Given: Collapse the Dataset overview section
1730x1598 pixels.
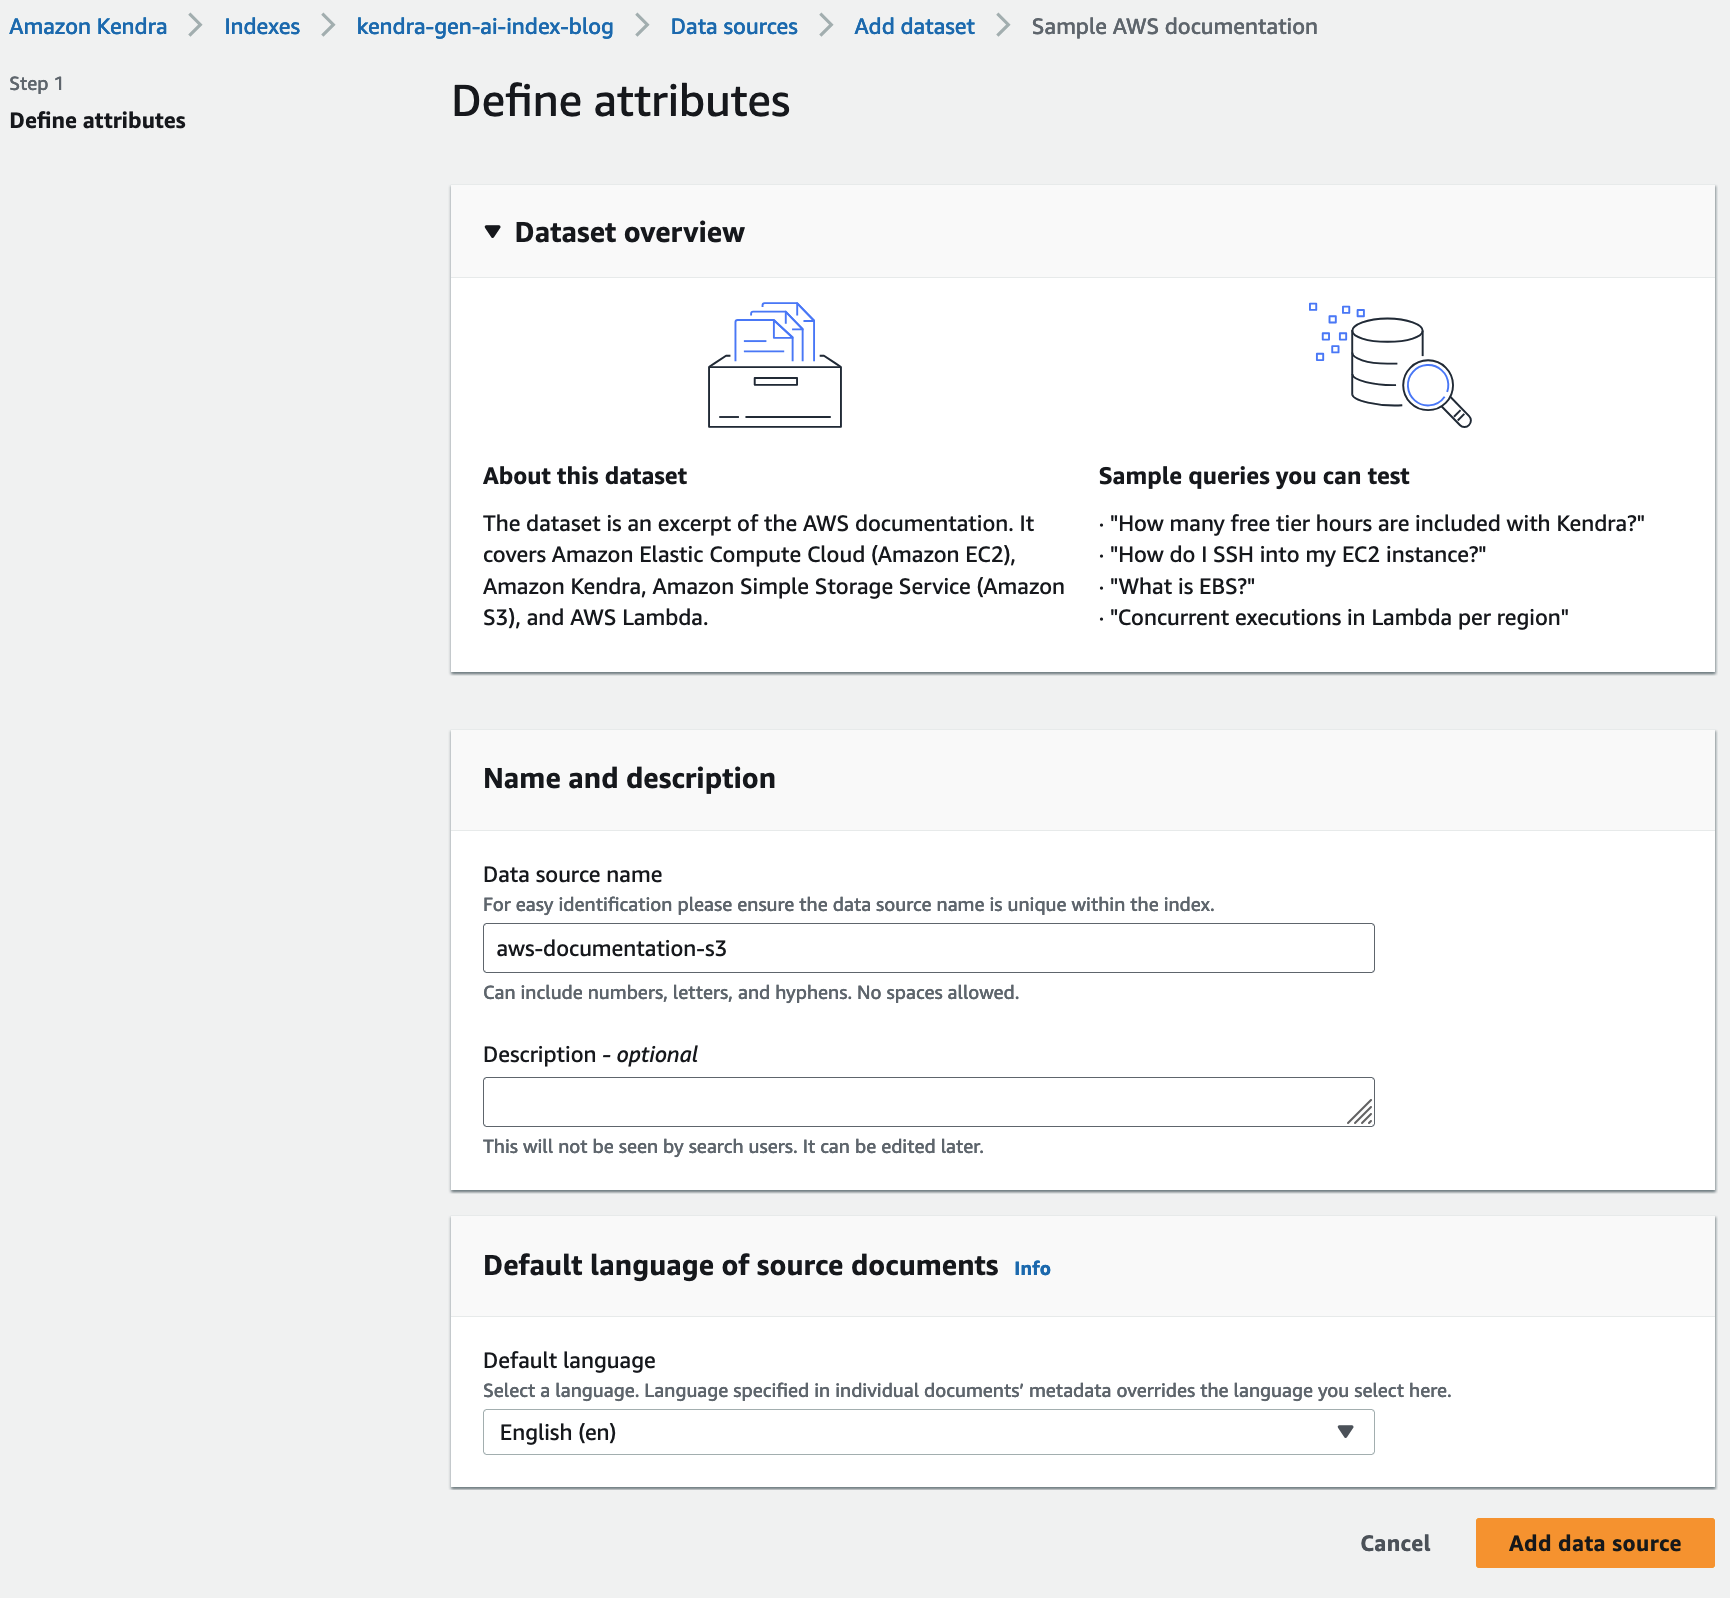Looking at the screenshot, I should point(492,232).
